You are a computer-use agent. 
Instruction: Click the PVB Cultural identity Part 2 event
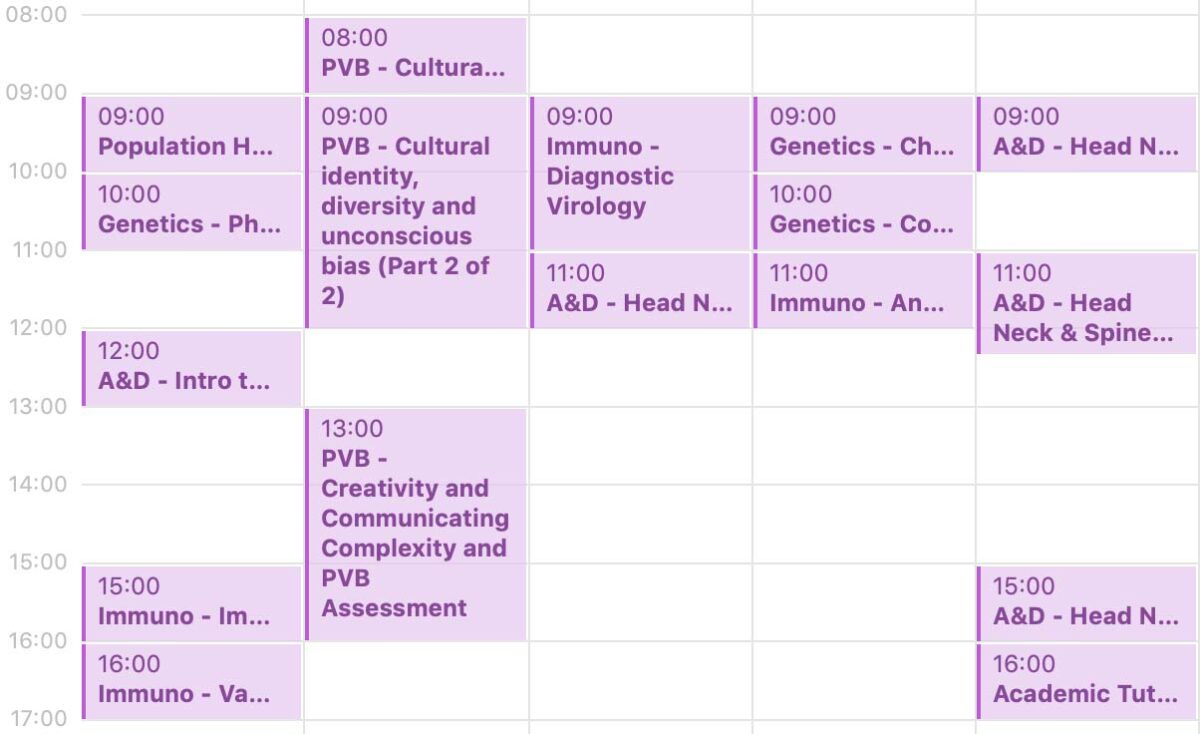click(x=416, y=212)
